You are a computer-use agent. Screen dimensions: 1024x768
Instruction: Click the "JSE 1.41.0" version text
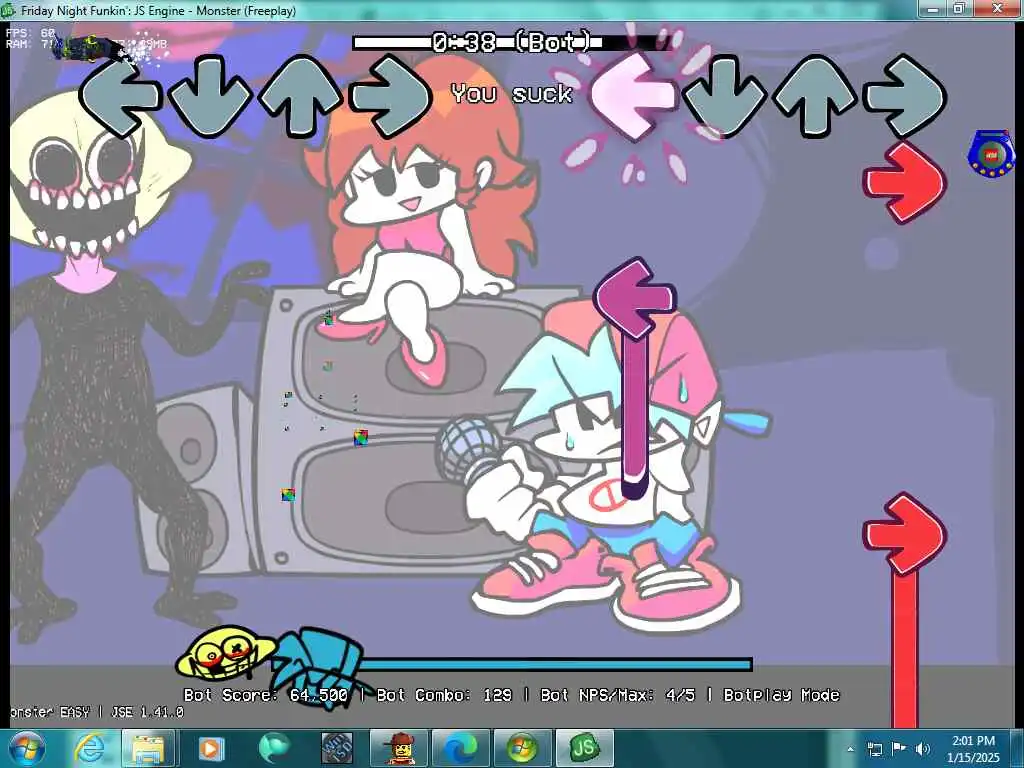[147, 712]
